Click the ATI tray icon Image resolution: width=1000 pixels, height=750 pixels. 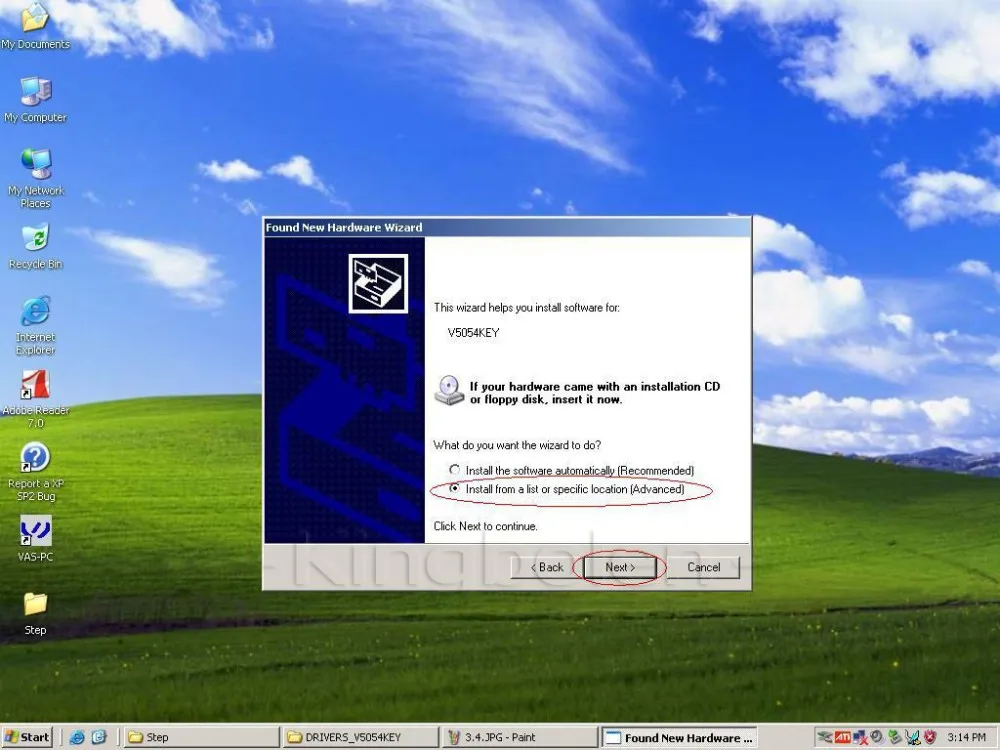[x=842, y=737]
